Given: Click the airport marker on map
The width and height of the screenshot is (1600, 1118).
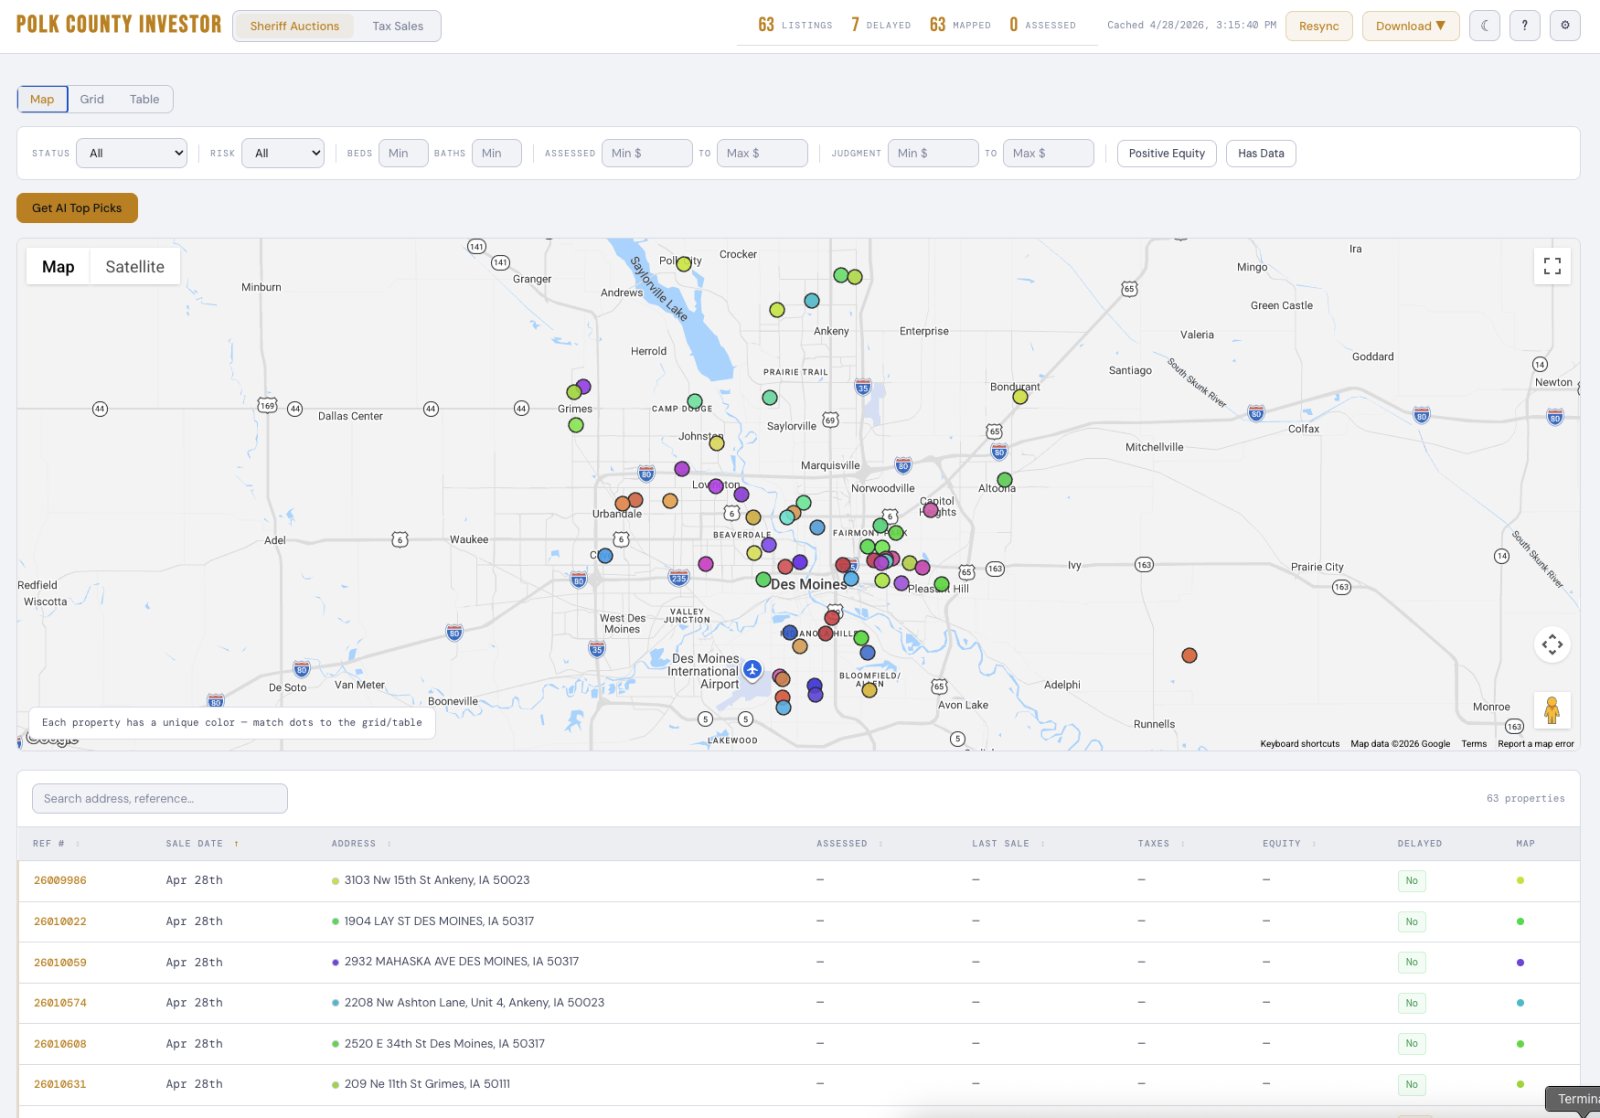Looking at the screenshot, I should (753, 669).
